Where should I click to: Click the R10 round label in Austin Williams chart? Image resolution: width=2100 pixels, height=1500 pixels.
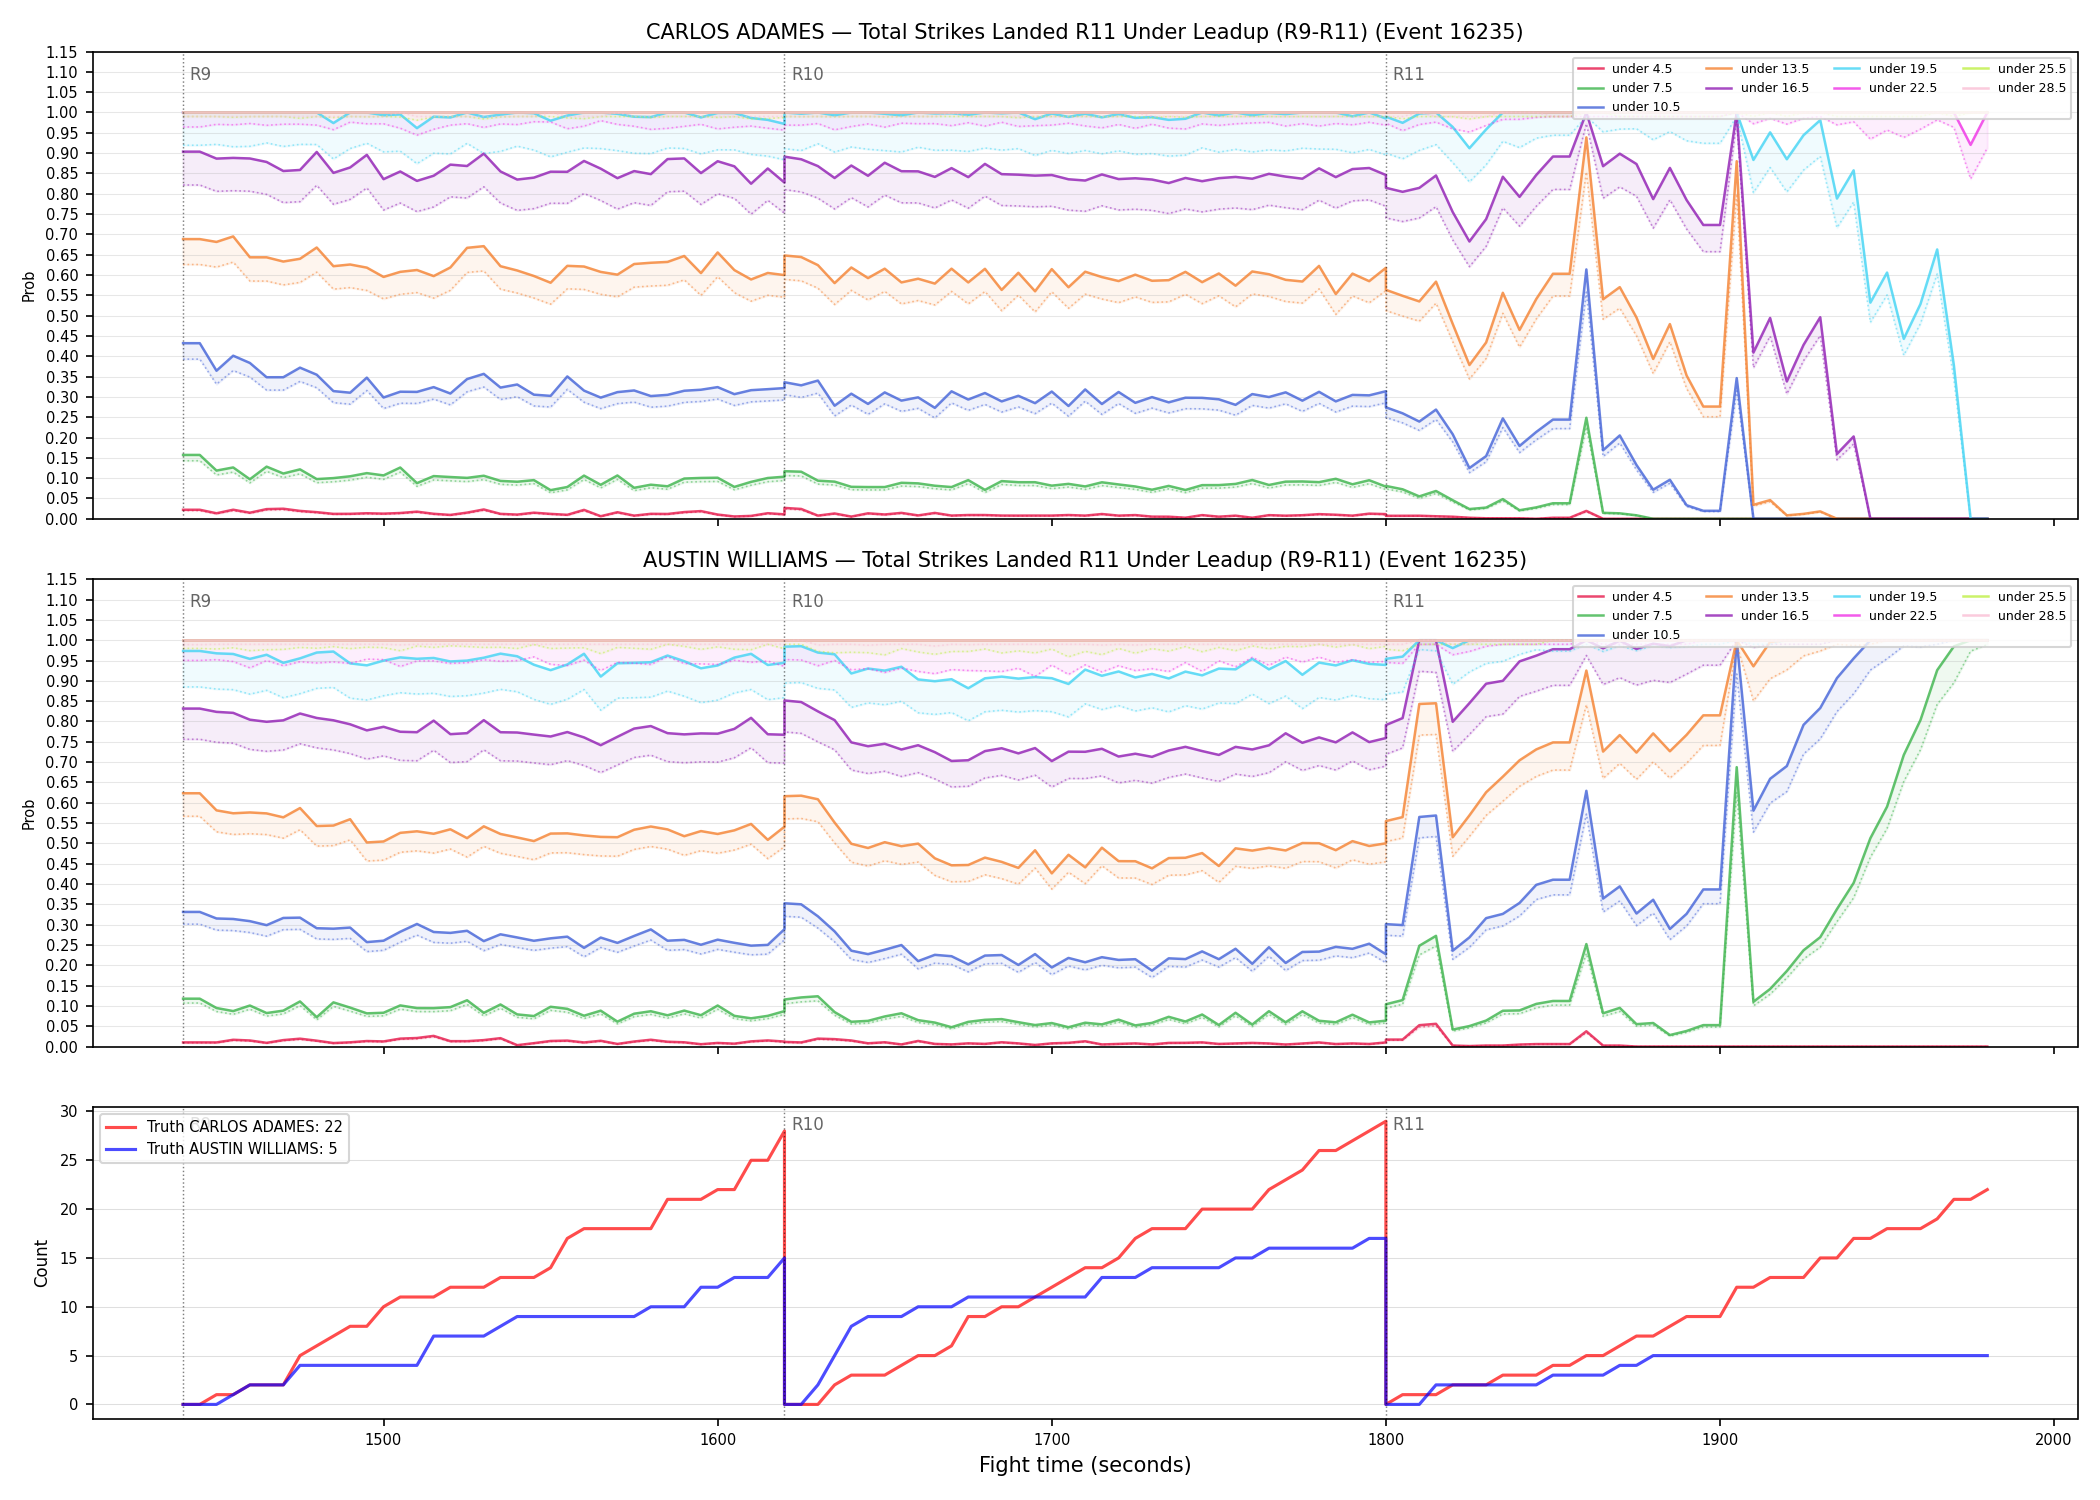click(807, 601)
